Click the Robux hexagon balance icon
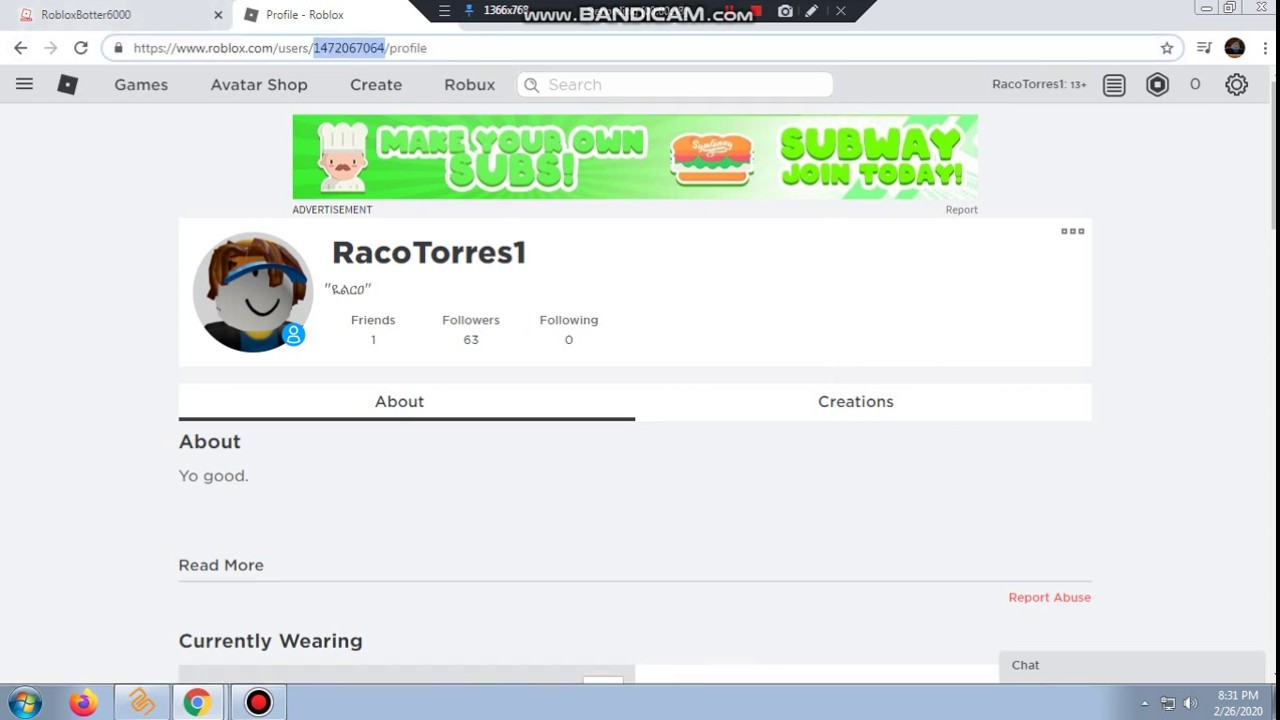Screen dimensions: 1280x720 pyautogui.click(x=1157, y=85)
